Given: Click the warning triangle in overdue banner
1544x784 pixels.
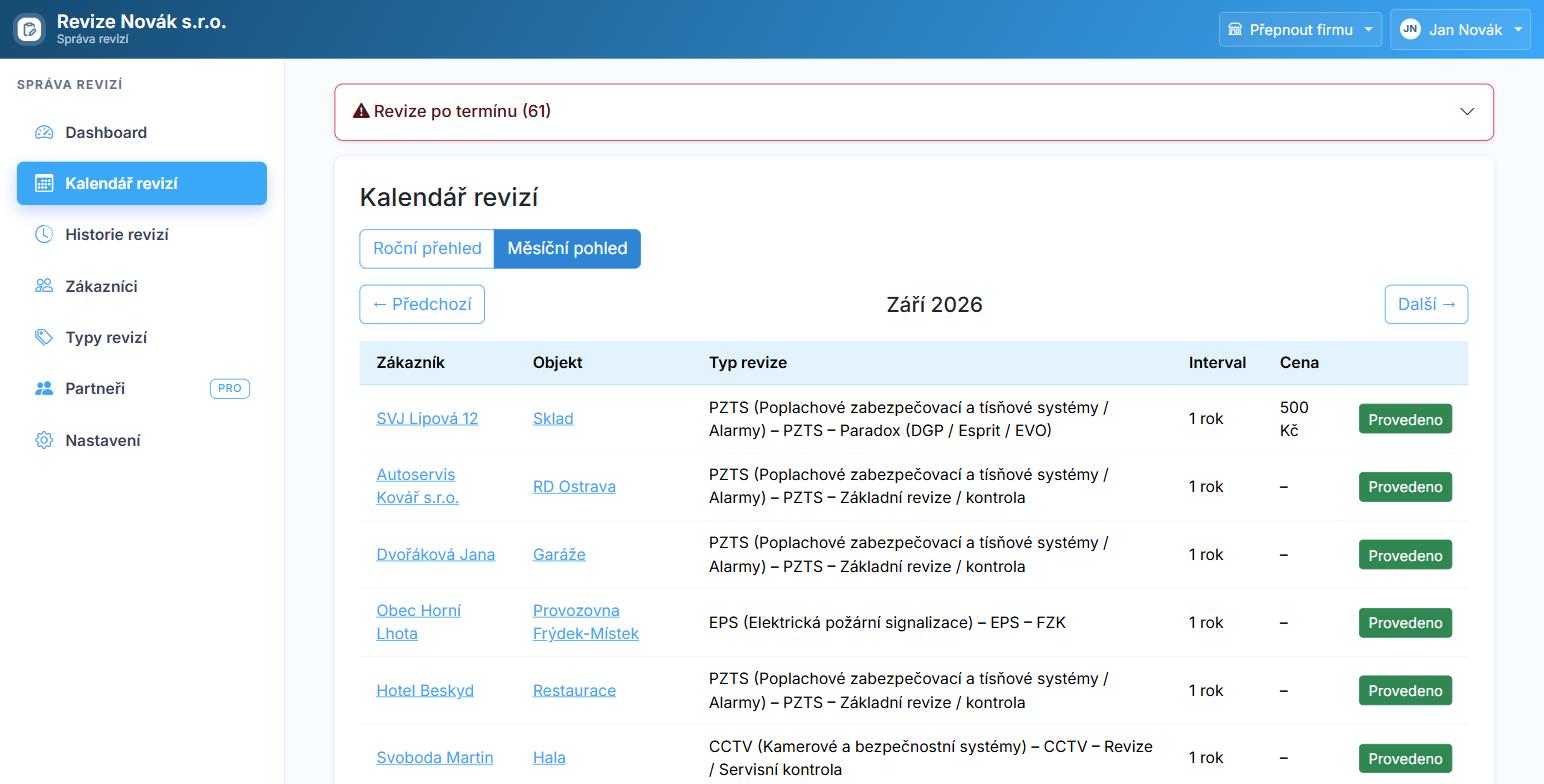Looking at the screenshot, I should point(361,111).
